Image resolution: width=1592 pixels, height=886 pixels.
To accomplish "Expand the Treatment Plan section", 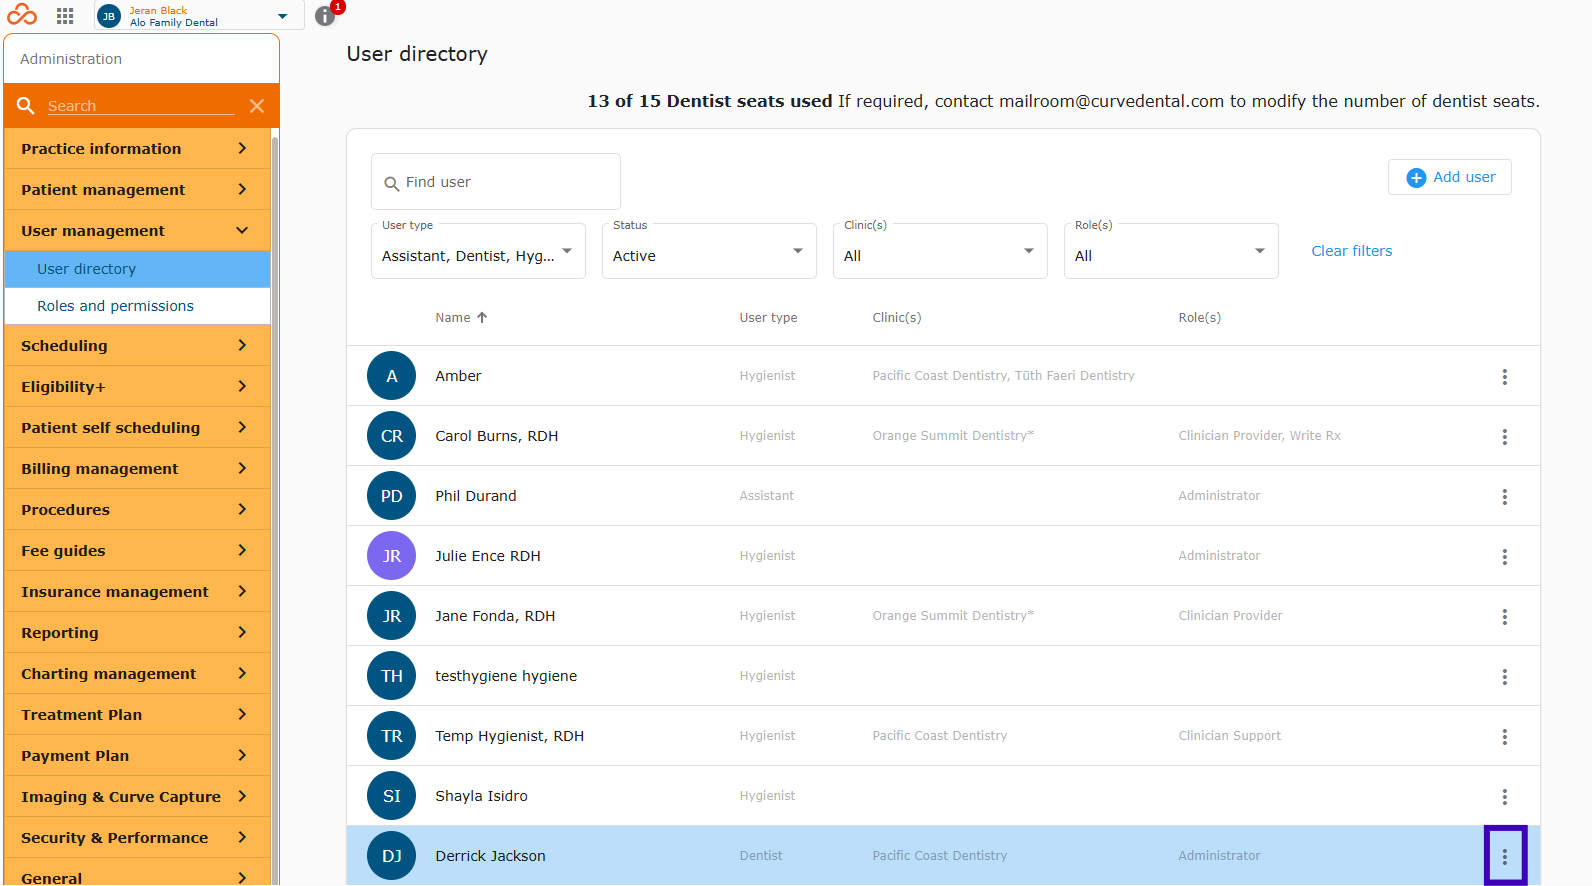I will 137,715.
